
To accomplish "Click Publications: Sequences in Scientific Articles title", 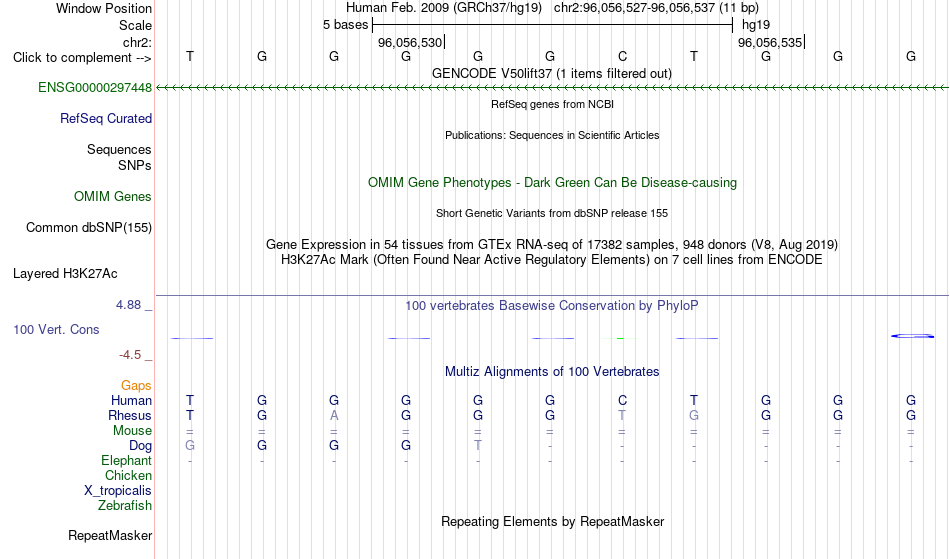I will (x=552, y=135).
